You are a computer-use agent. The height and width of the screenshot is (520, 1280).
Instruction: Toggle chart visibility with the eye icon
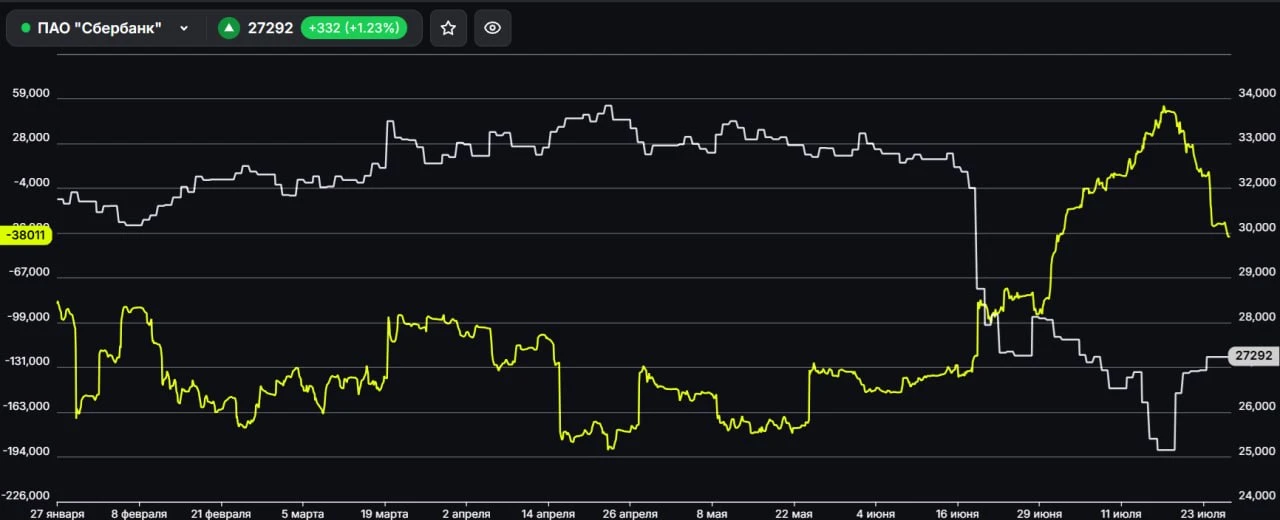coord(492,28)
